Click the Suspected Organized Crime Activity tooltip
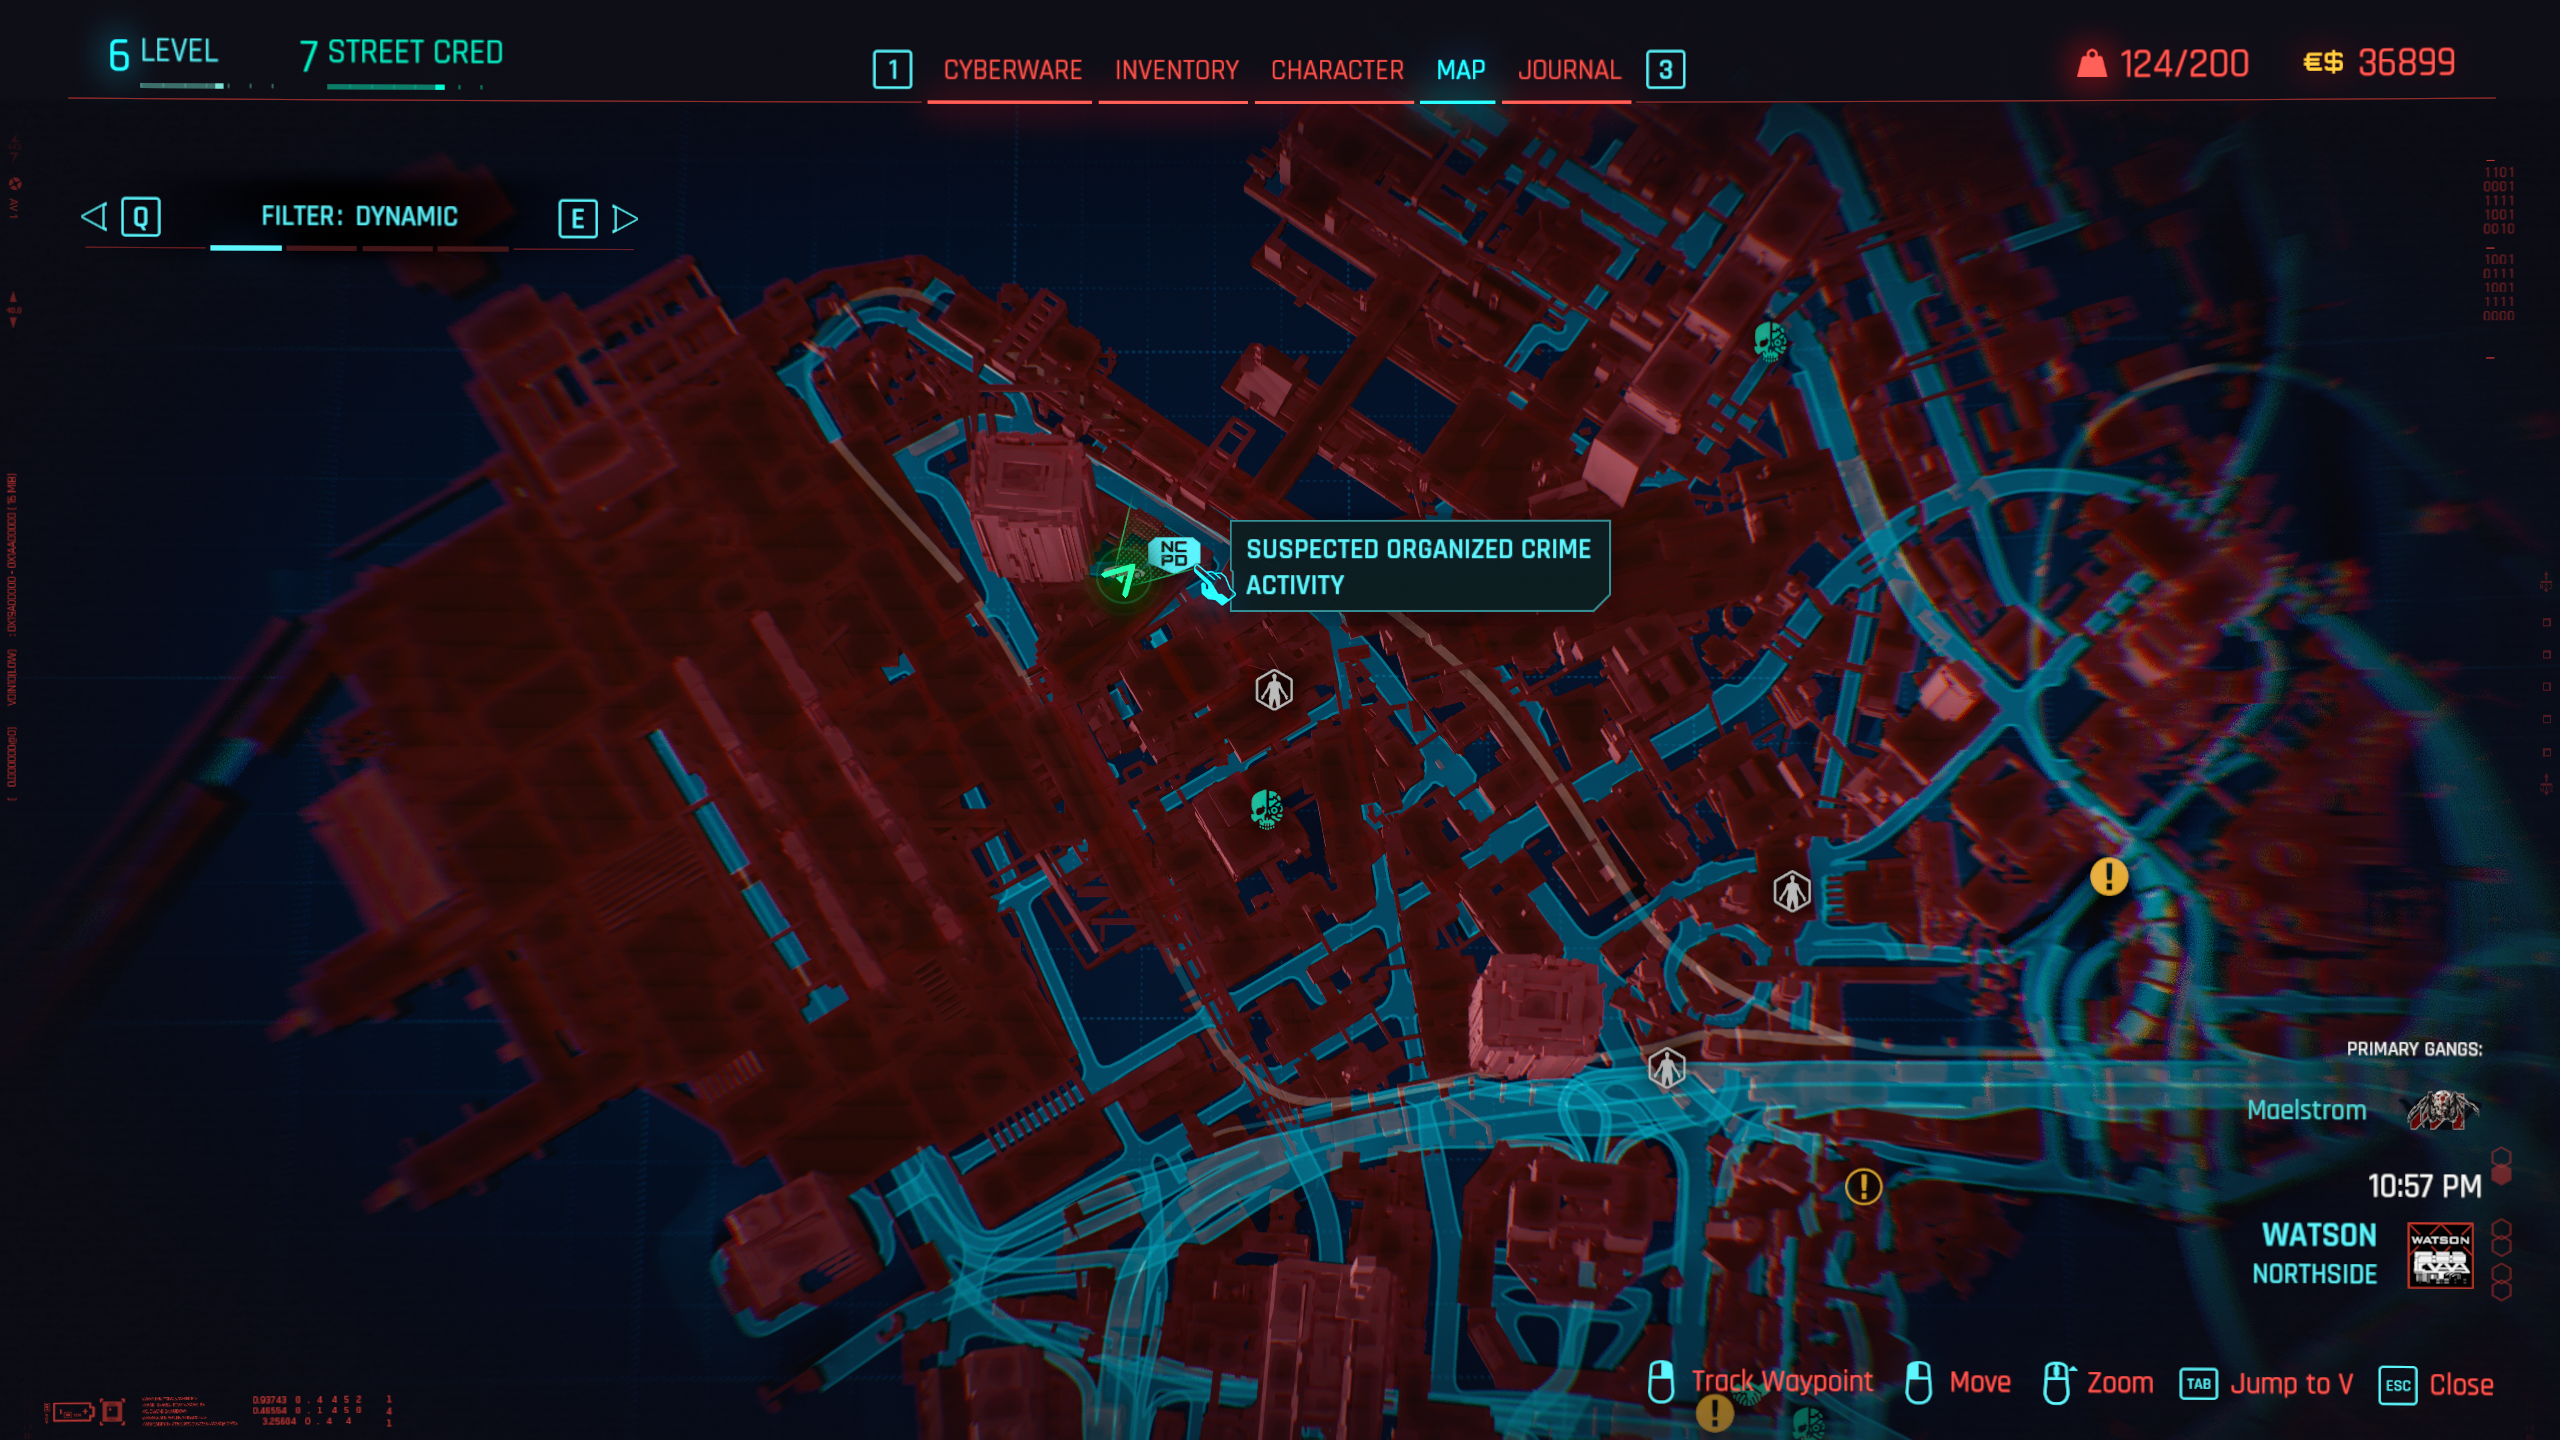This screenshot has width=2560, height=1440. 1418,566
